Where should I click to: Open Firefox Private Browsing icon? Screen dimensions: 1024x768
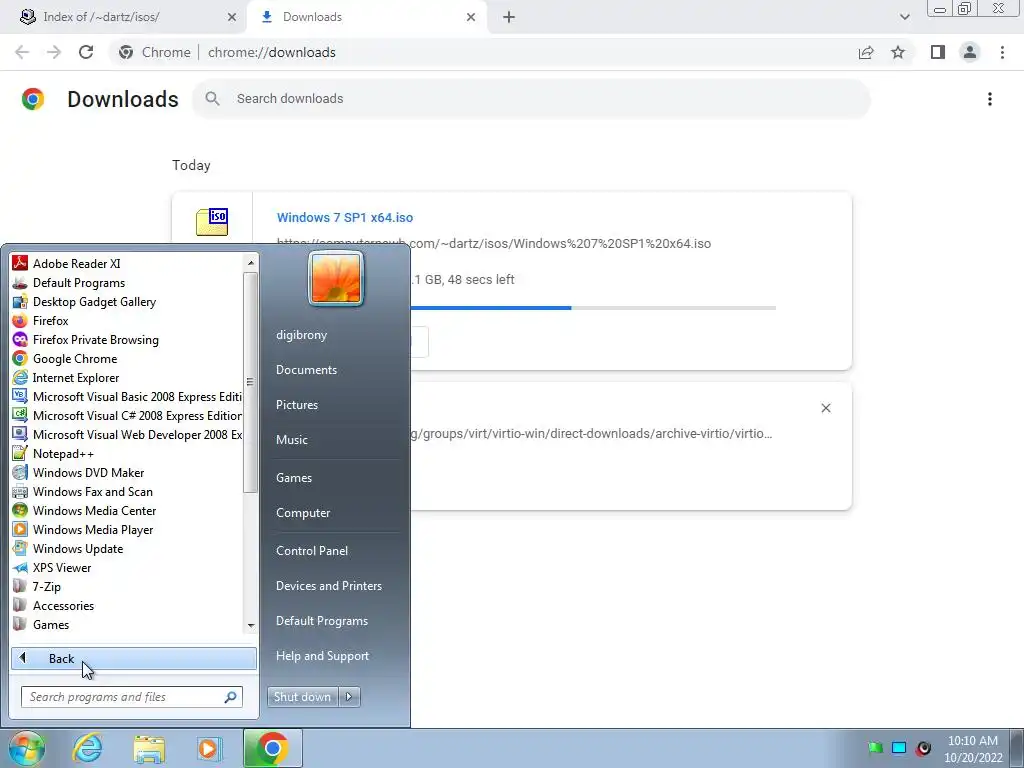[x=20, y=339]
